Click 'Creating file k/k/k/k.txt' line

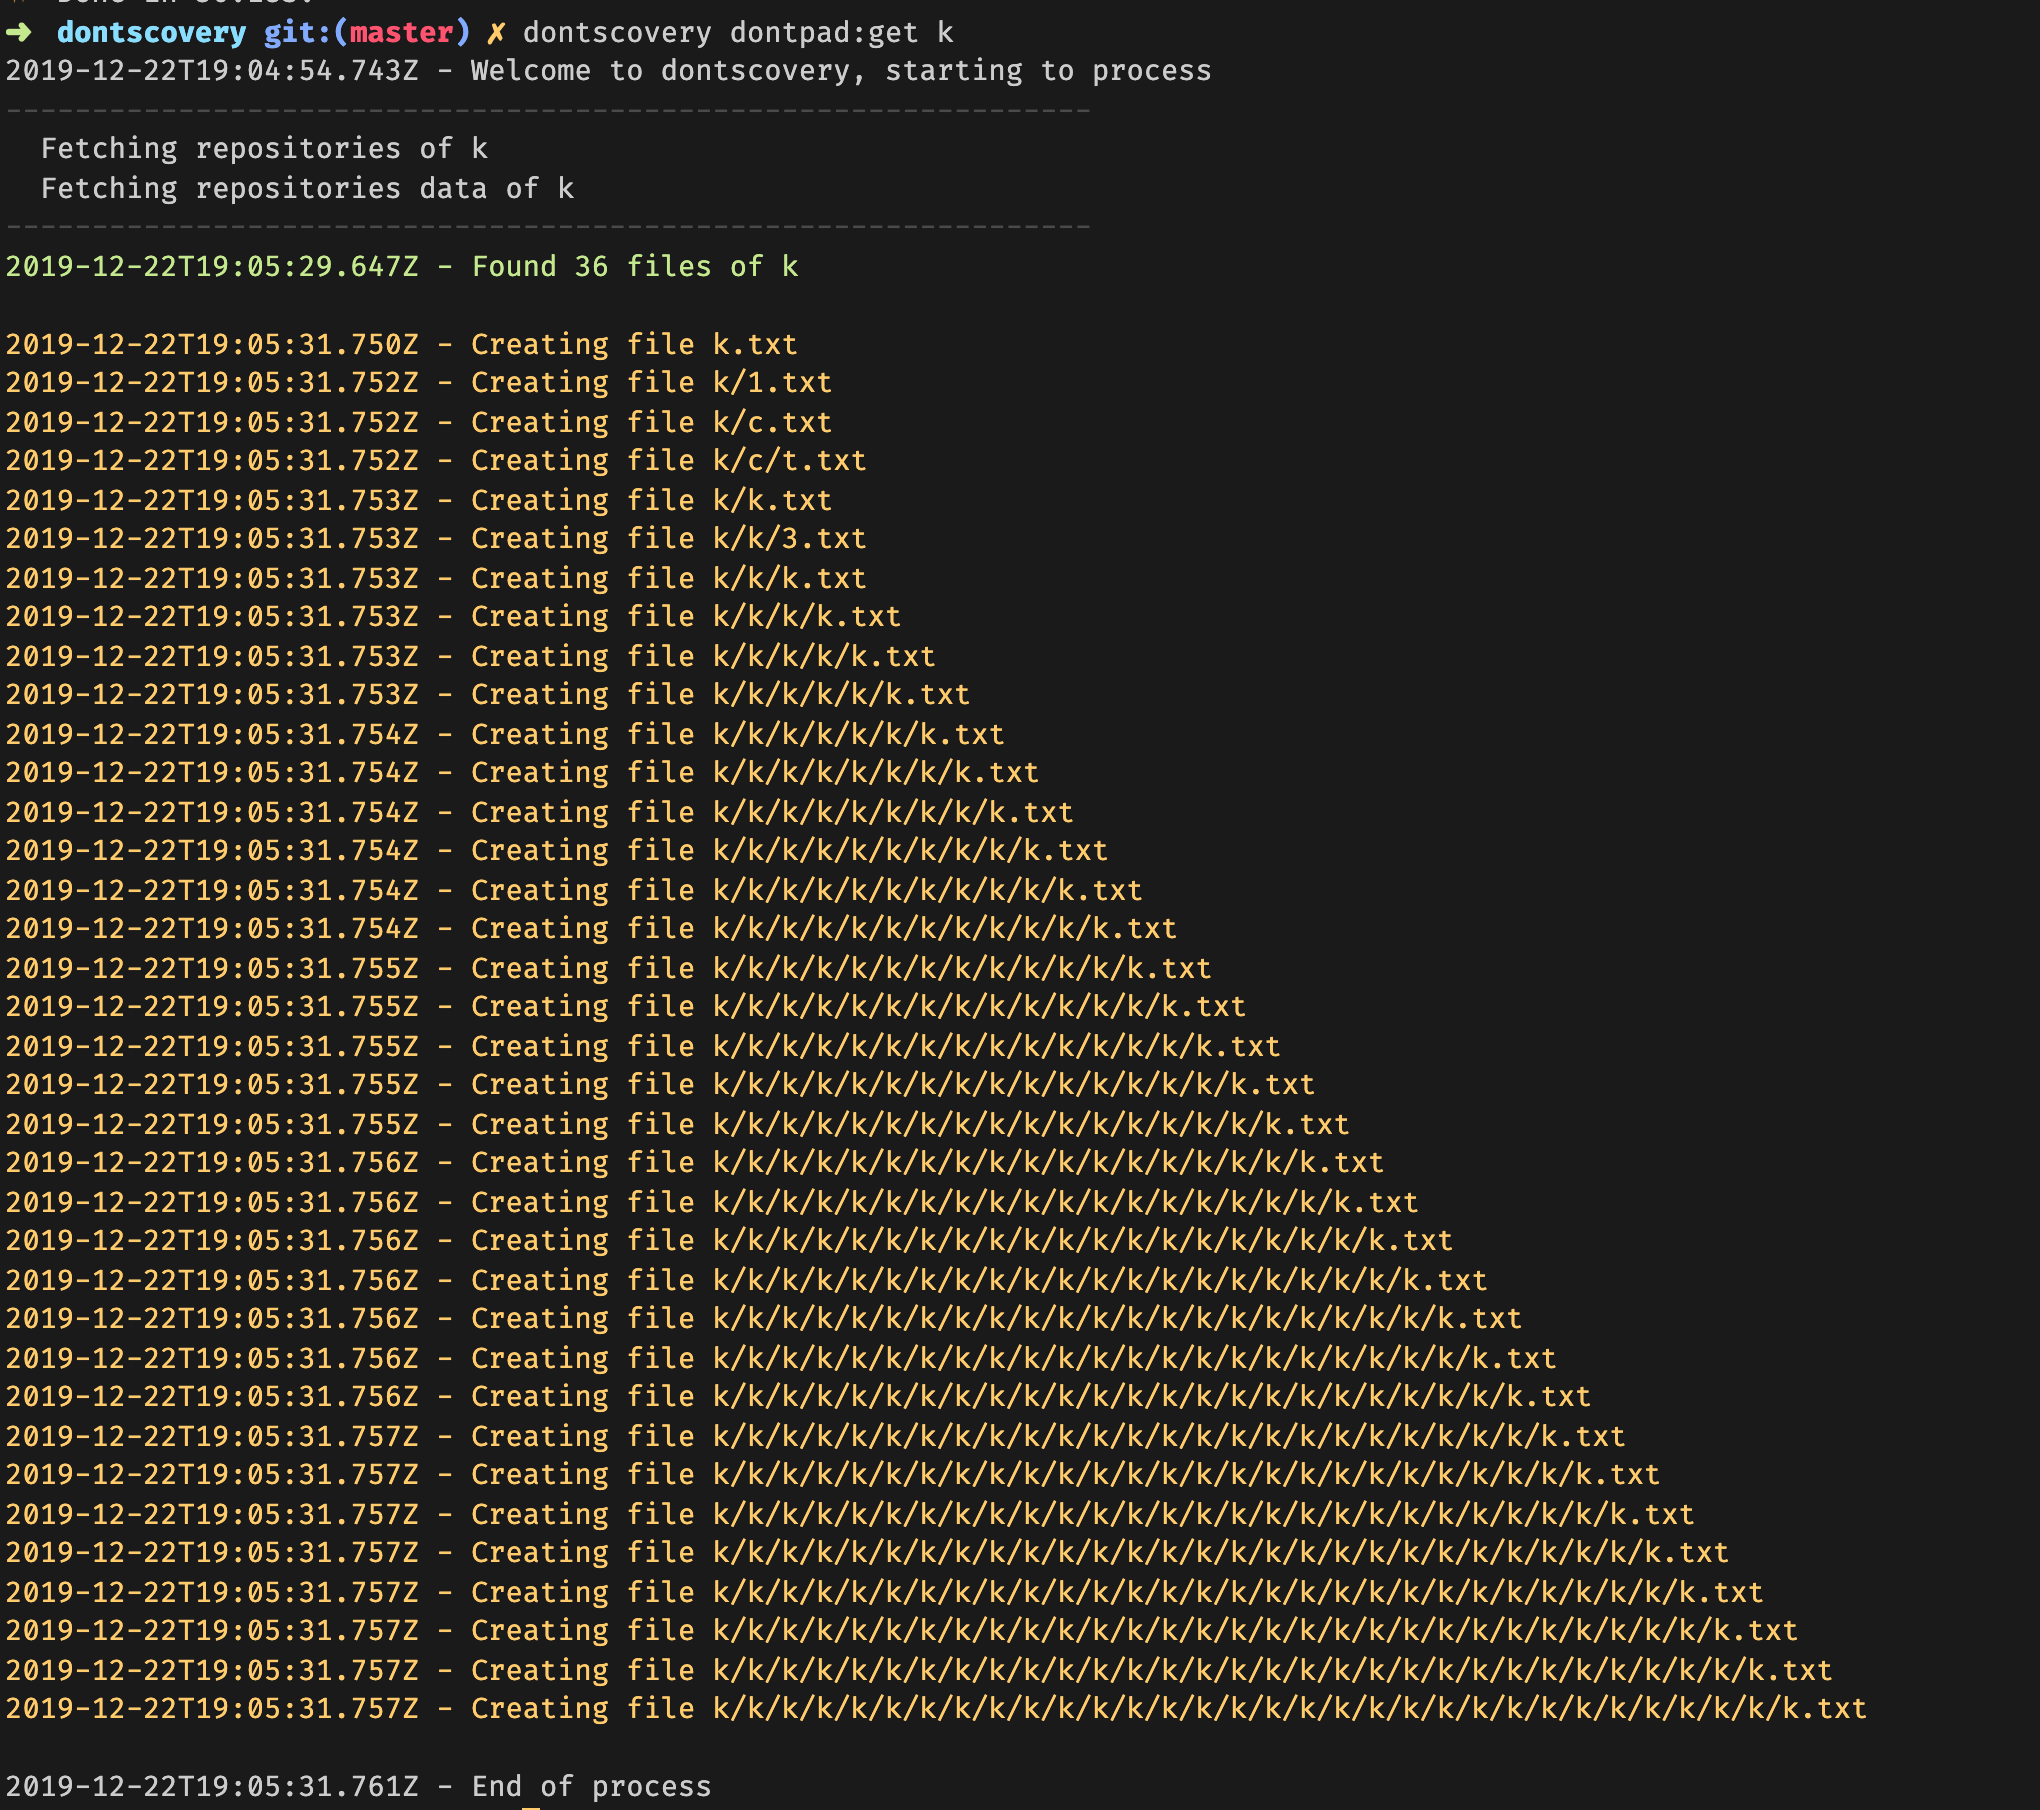[453, 617]
